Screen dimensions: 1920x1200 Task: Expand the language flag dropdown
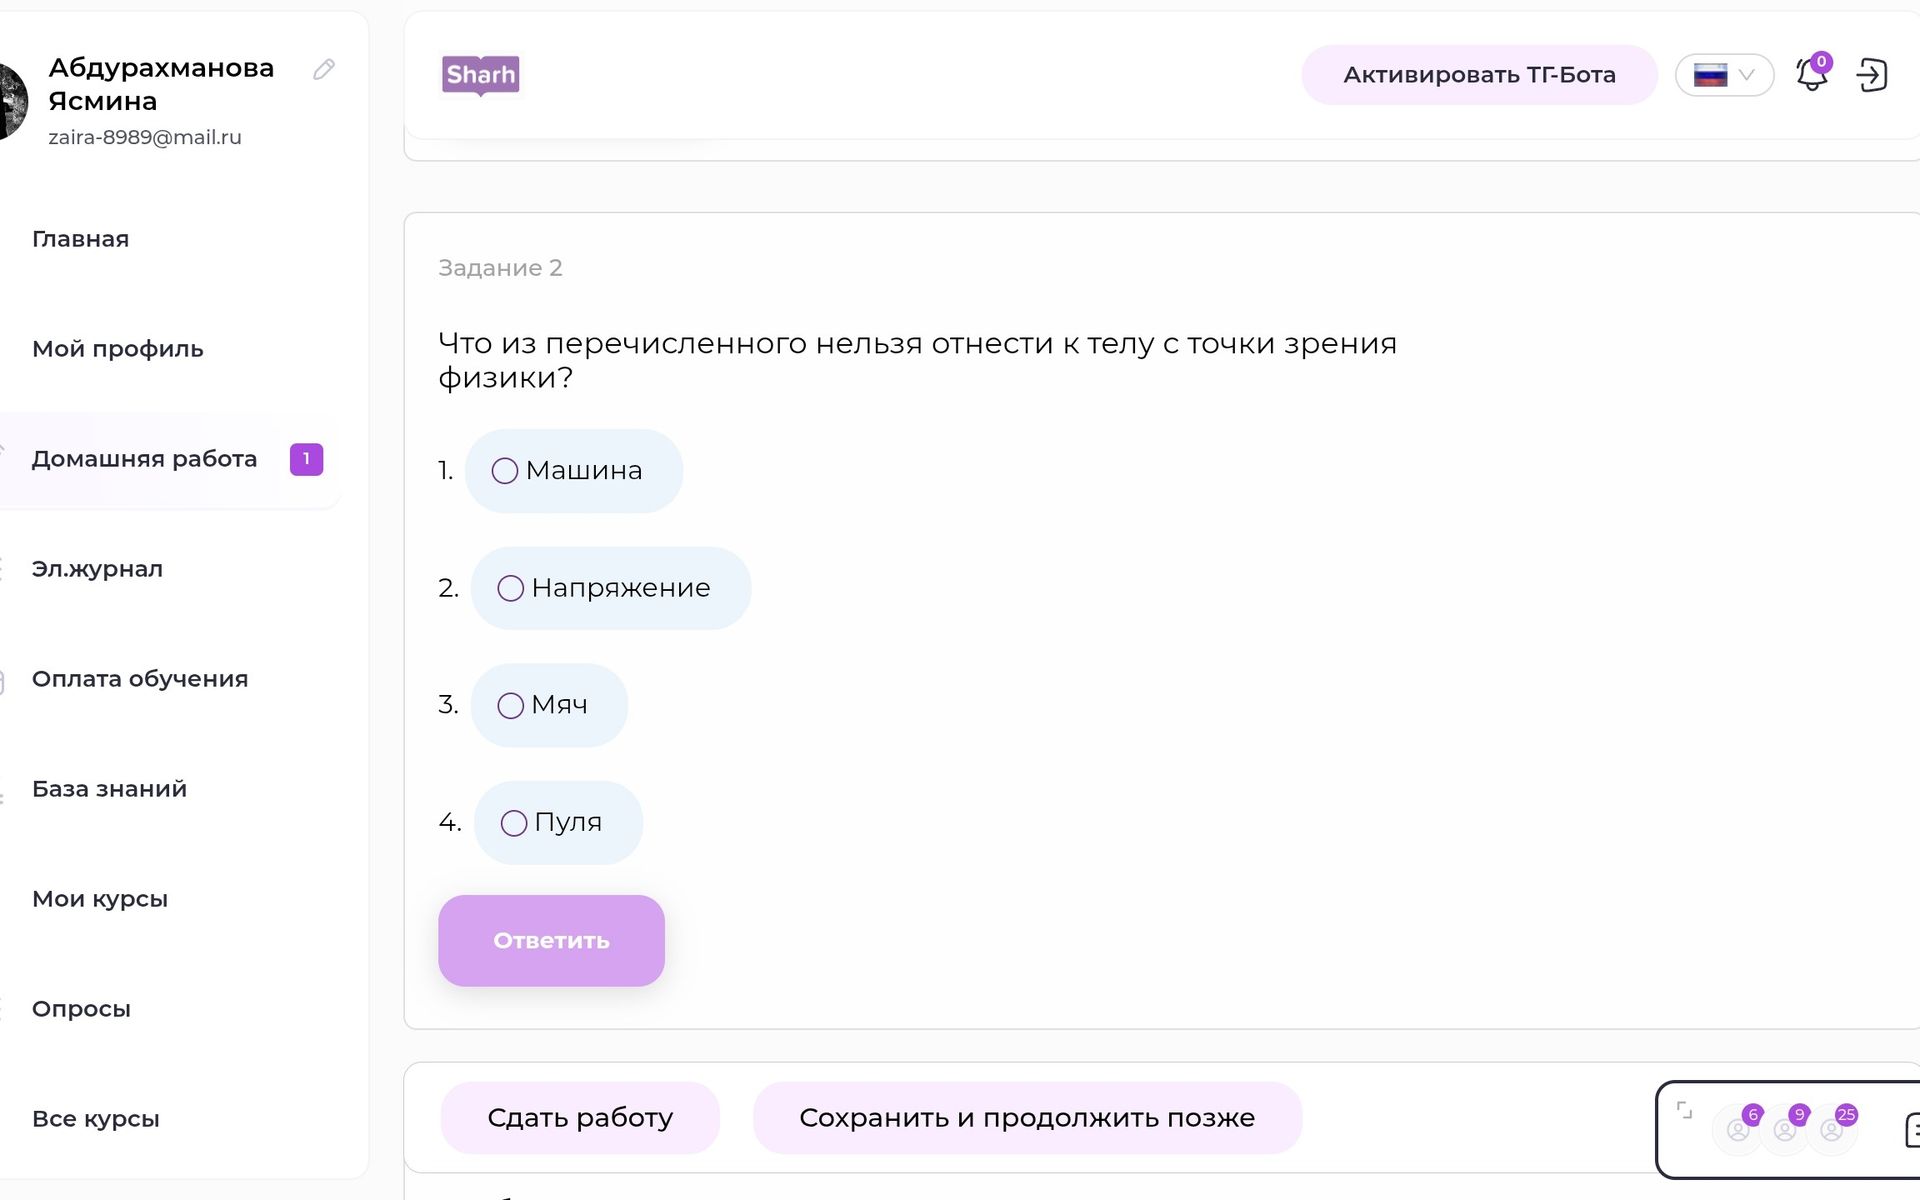click(1724, 75)
